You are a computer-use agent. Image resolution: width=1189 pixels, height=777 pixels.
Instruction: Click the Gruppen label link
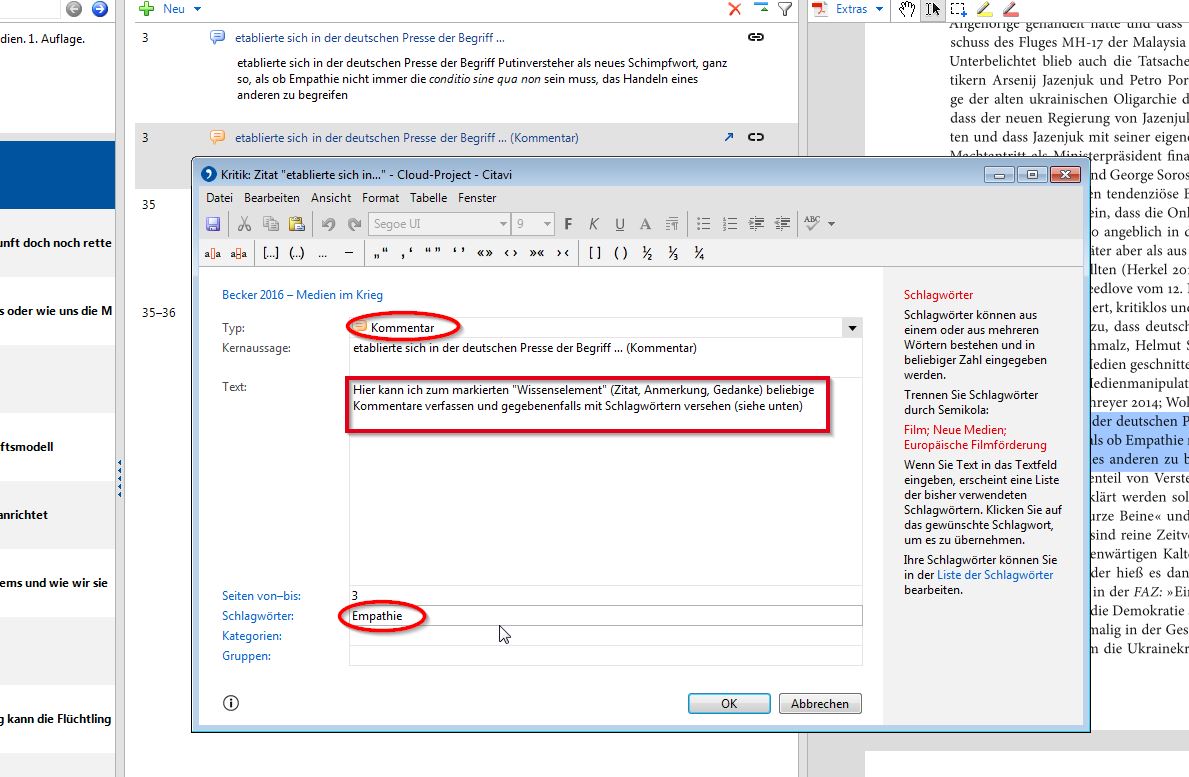(x=246, y=656)
